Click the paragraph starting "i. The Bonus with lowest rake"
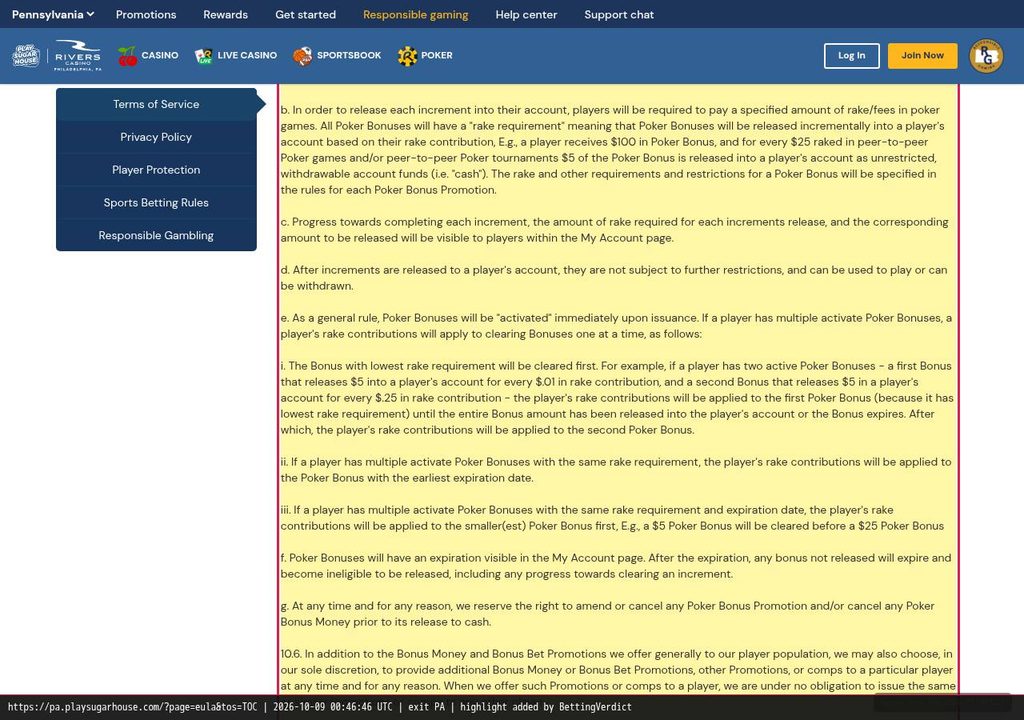The height and width of the screenshot is (720, 1024). [618, 398]
